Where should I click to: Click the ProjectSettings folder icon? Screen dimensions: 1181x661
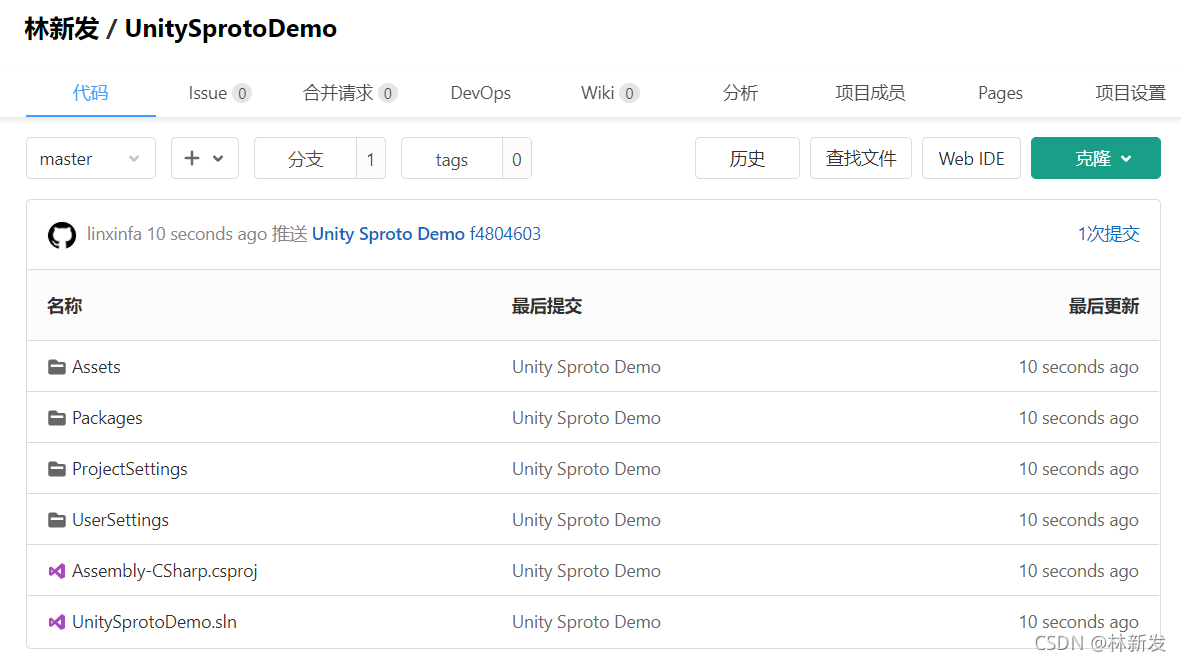coord(57,469)
